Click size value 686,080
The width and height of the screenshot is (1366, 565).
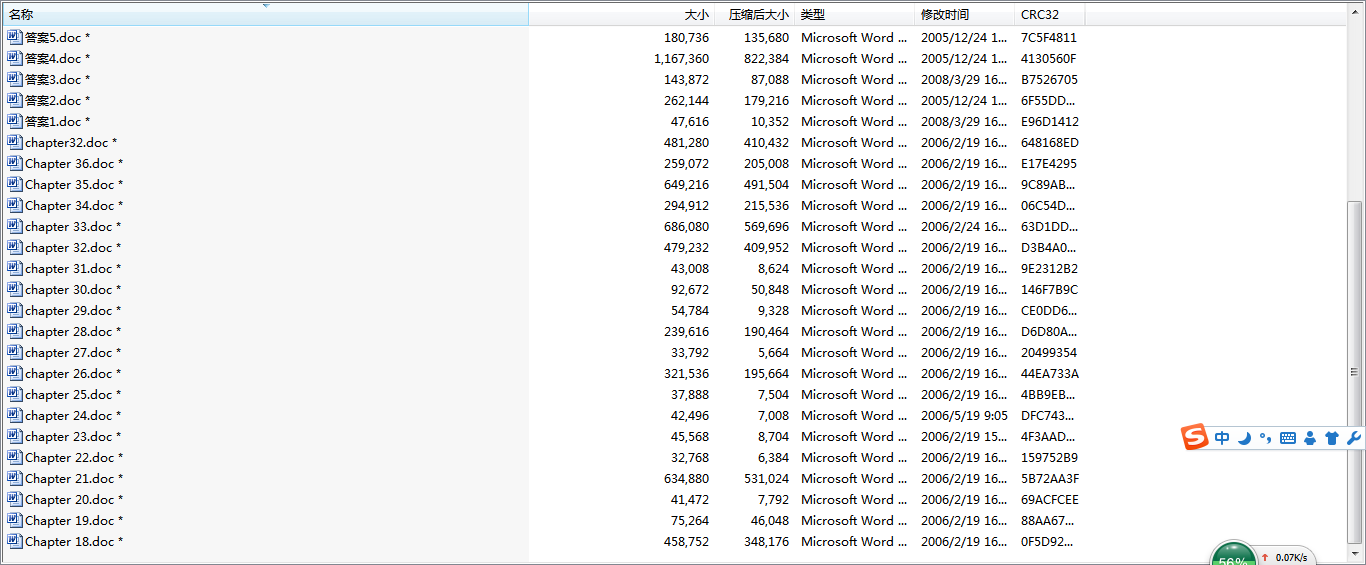click(686, 226)
